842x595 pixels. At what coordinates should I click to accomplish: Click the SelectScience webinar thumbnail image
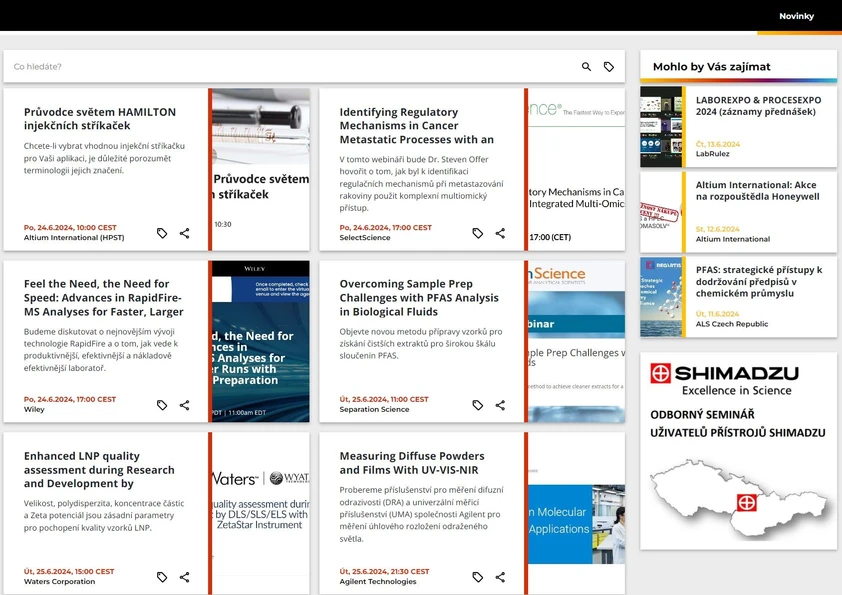(x=576, y=169)
